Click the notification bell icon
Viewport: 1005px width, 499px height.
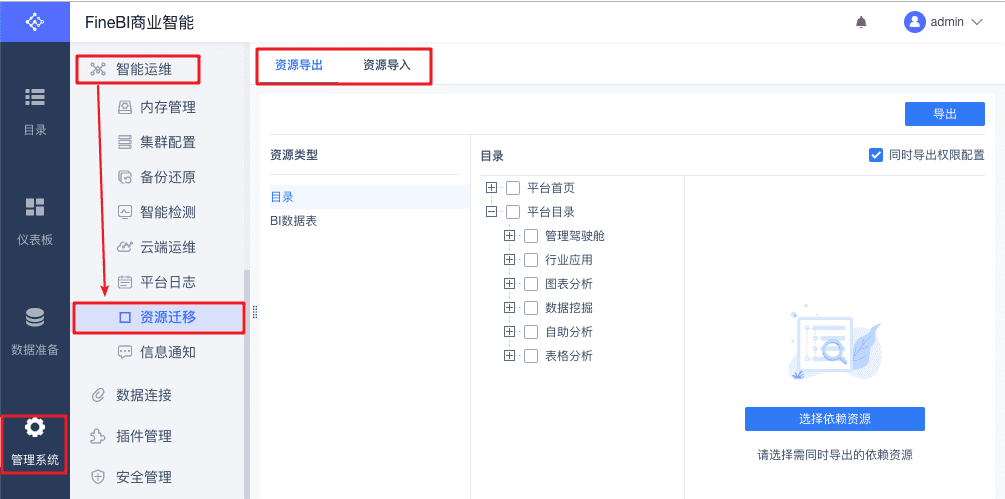pos(861,22)
